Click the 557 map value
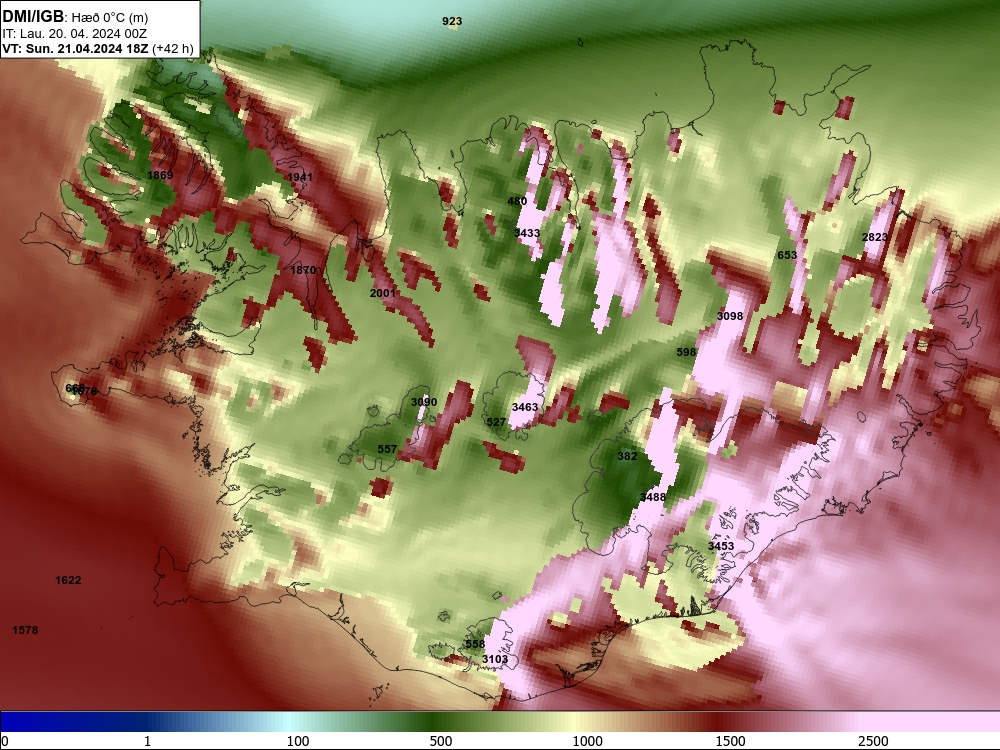This screenshot has height=750, width=1000. pos(387,448)
